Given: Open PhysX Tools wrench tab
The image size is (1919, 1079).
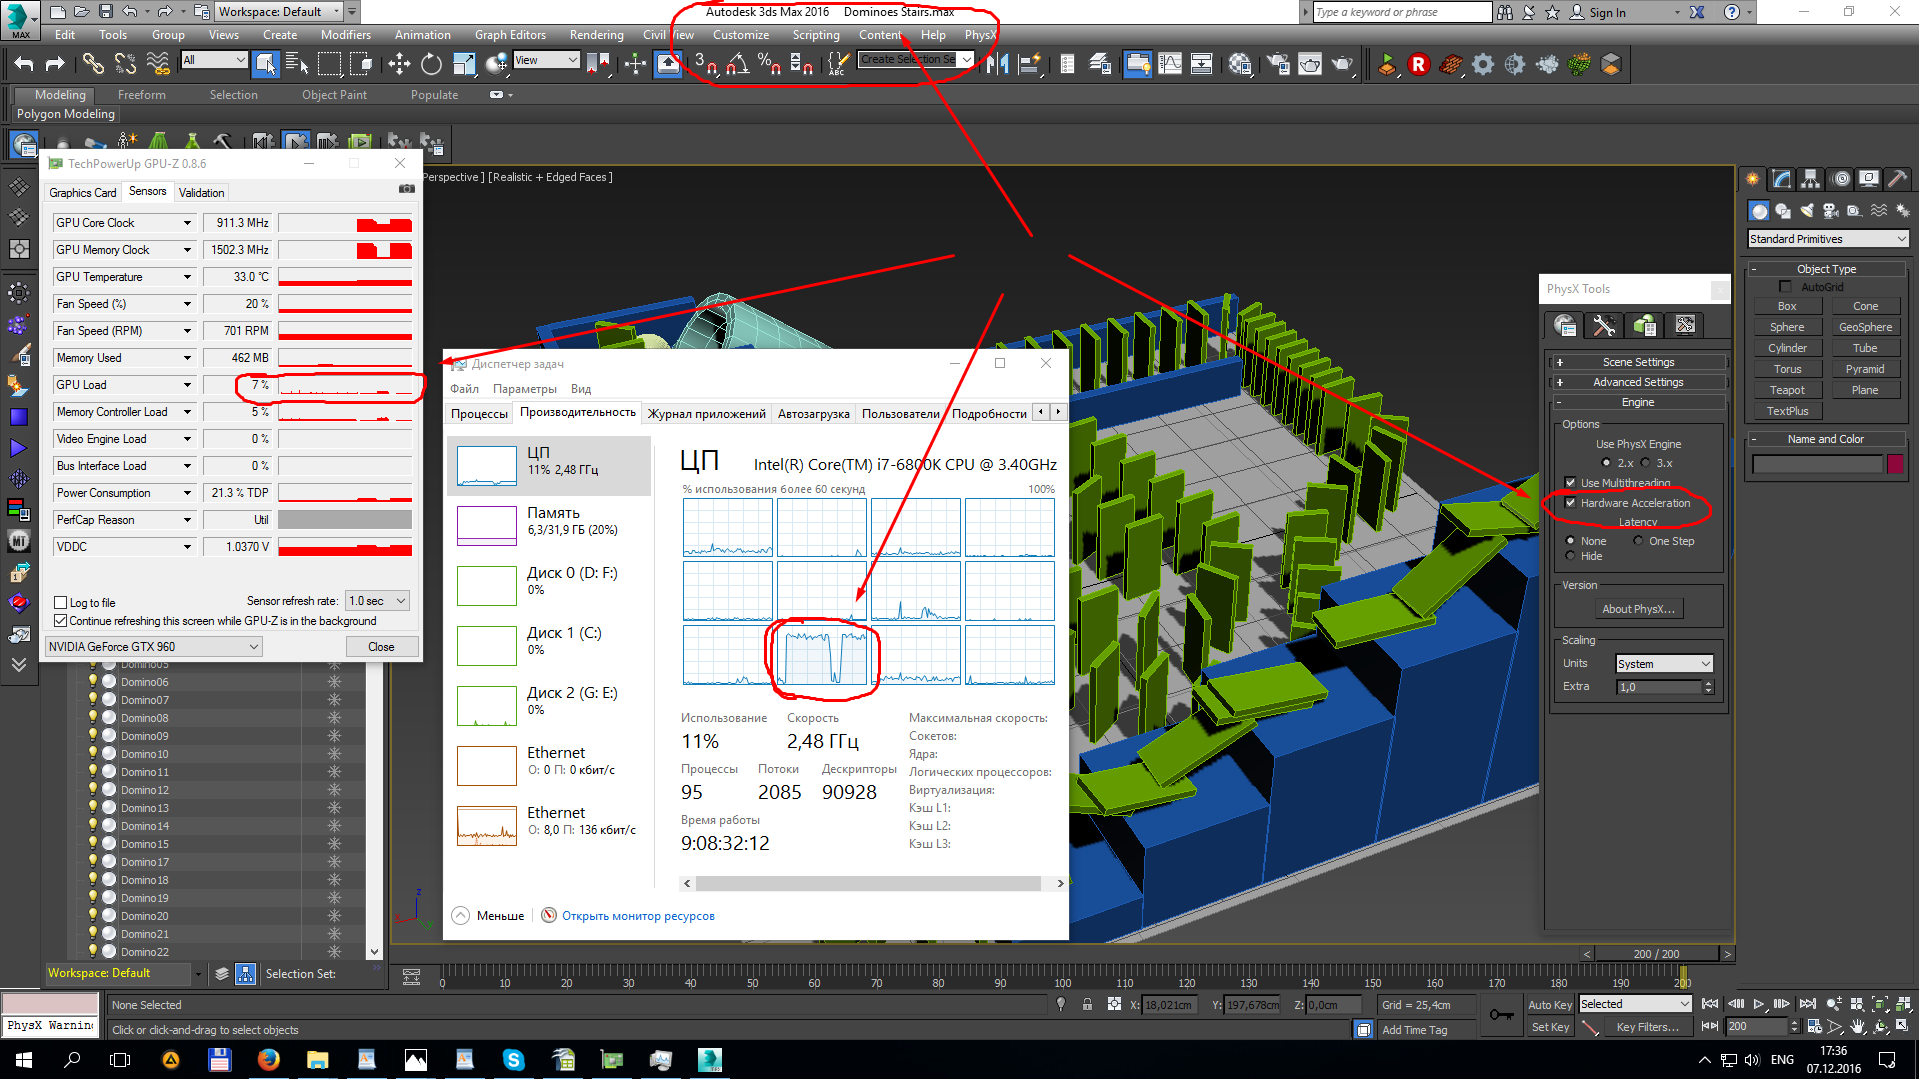Looking at the screenshot, I should click(1604, 325).
